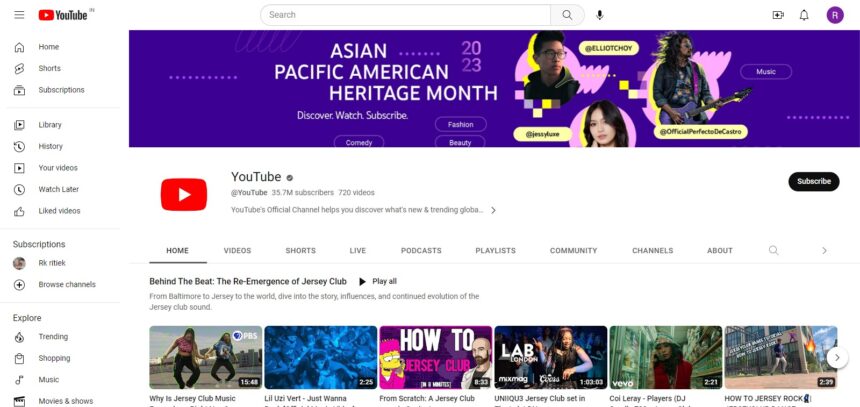Click the Watch Later clock icon
860x407 pixels.
point(19,189)
